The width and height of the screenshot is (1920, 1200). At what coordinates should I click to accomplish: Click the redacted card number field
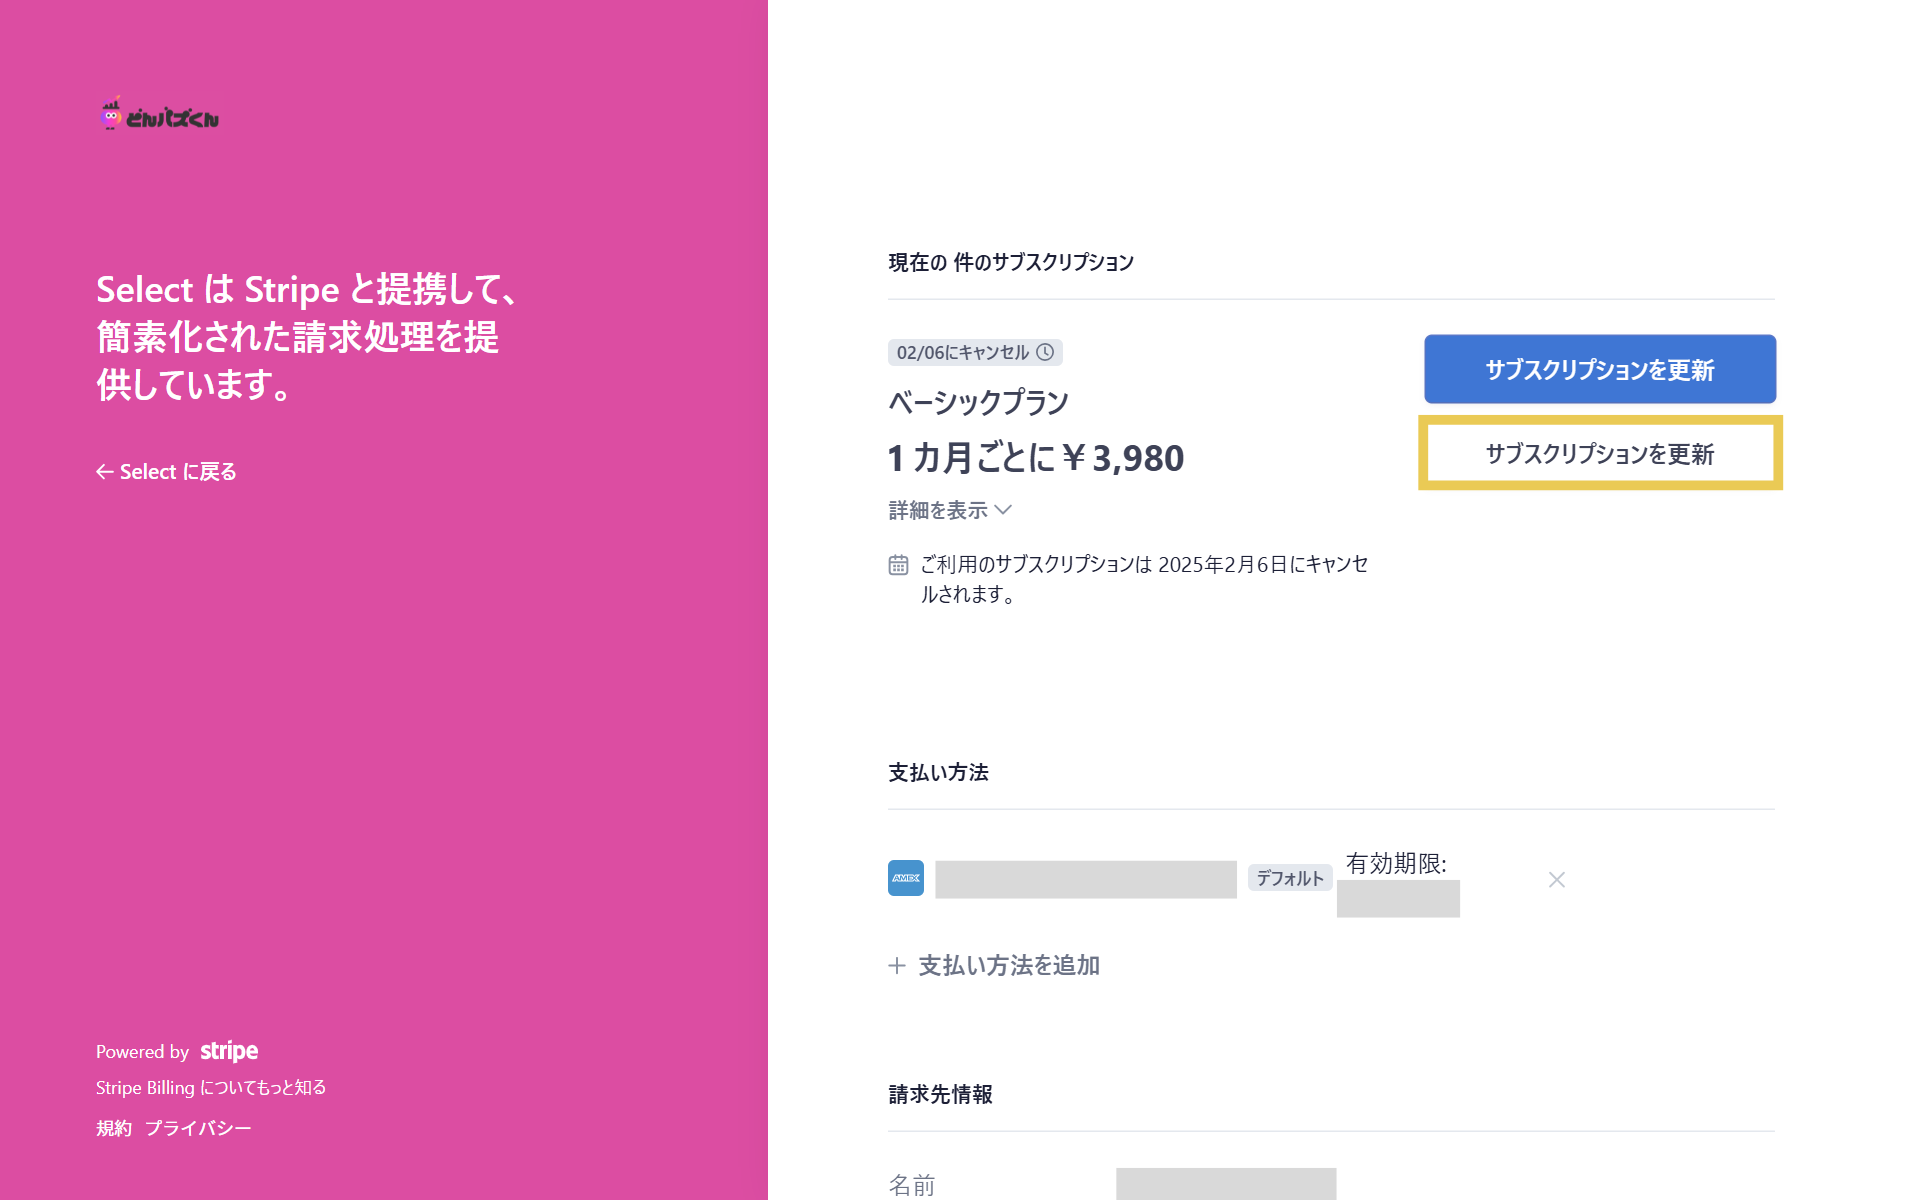pos(1085,879)
